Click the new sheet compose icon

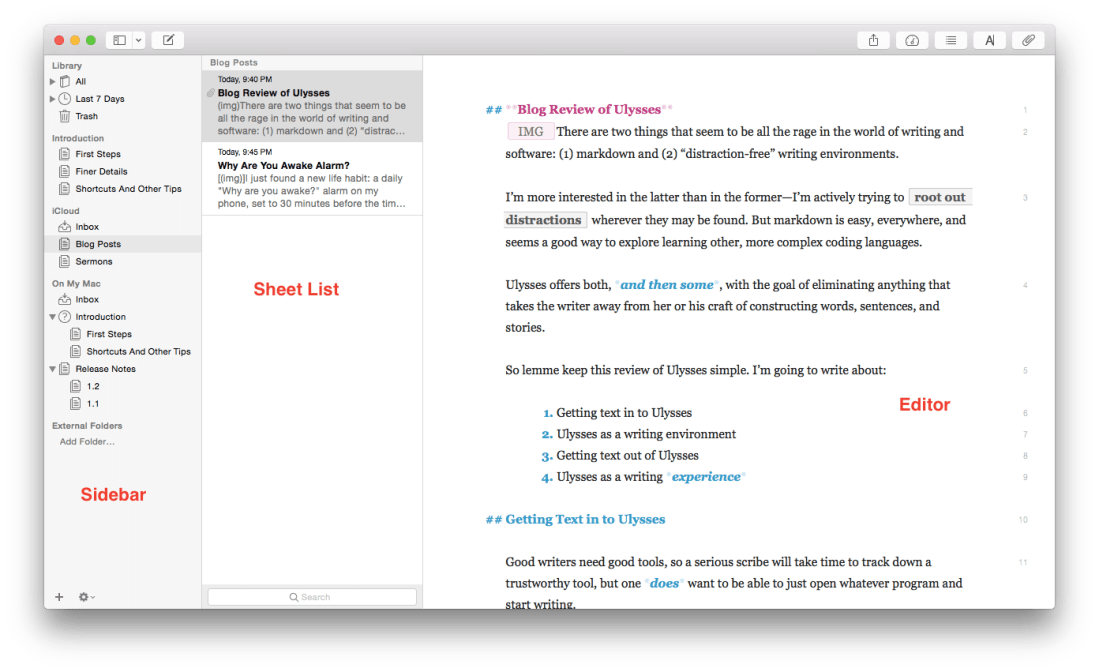pyautogui.click(x=168, y=40)
